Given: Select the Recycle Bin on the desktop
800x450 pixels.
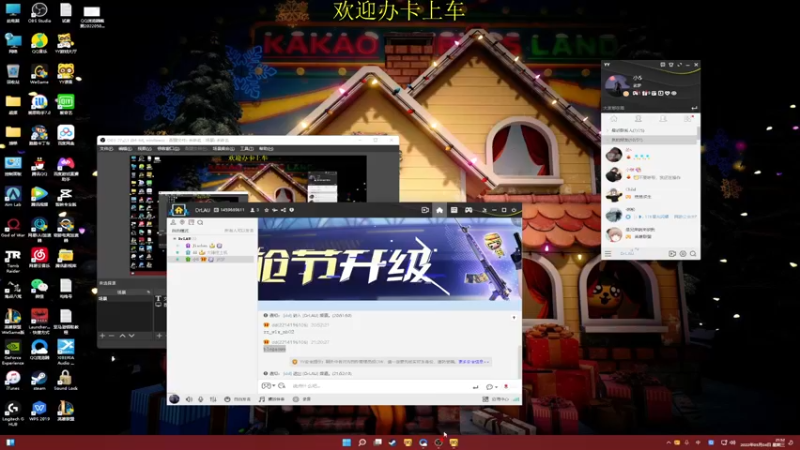Looking at the screenshot, I should tap(13, 73).
